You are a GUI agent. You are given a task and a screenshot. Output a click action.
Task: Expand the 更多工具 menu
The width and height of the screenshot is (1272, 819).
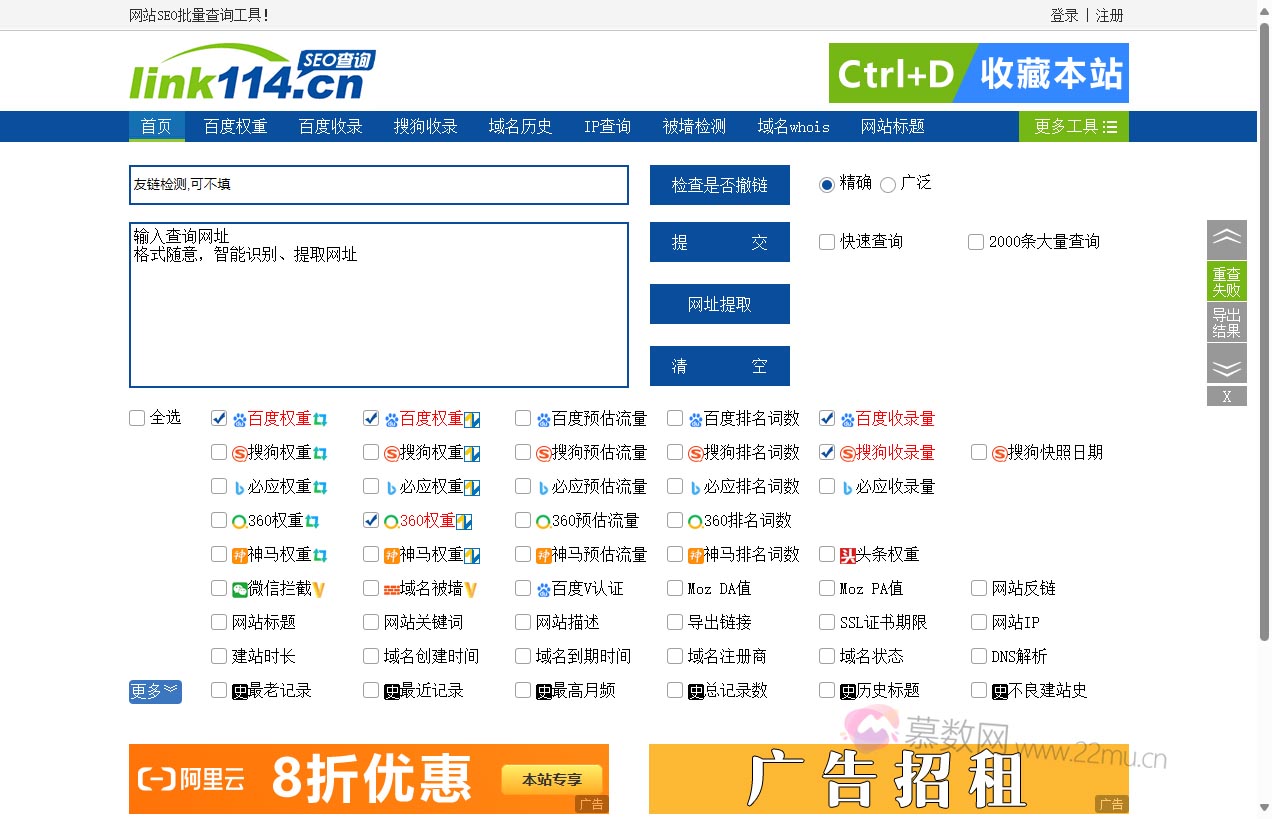pyautogui.click(x=1074, y=127)
